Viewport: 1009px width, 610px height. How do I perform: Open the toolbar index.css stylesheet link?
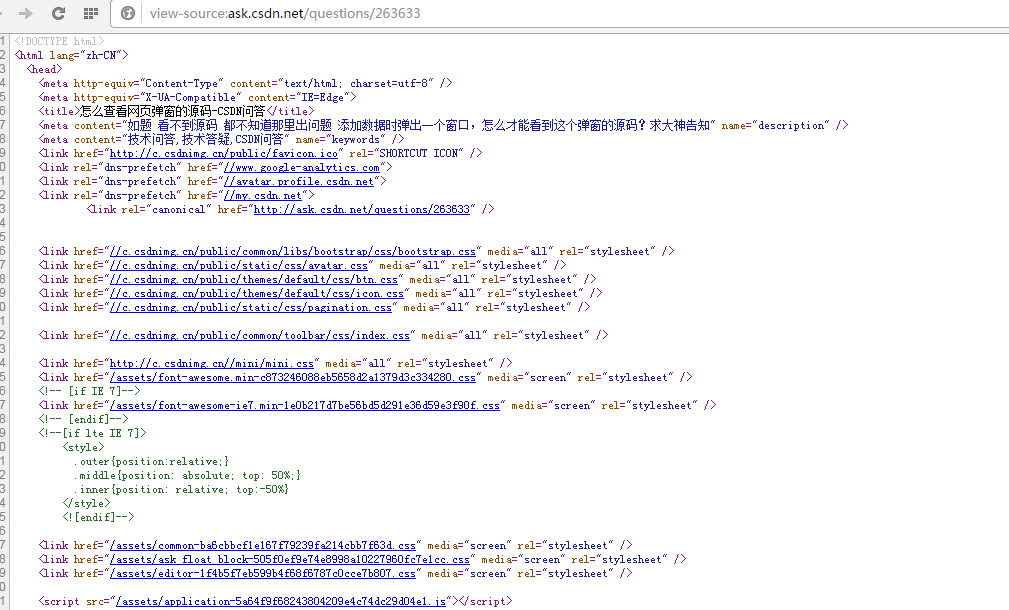[260, 335]
